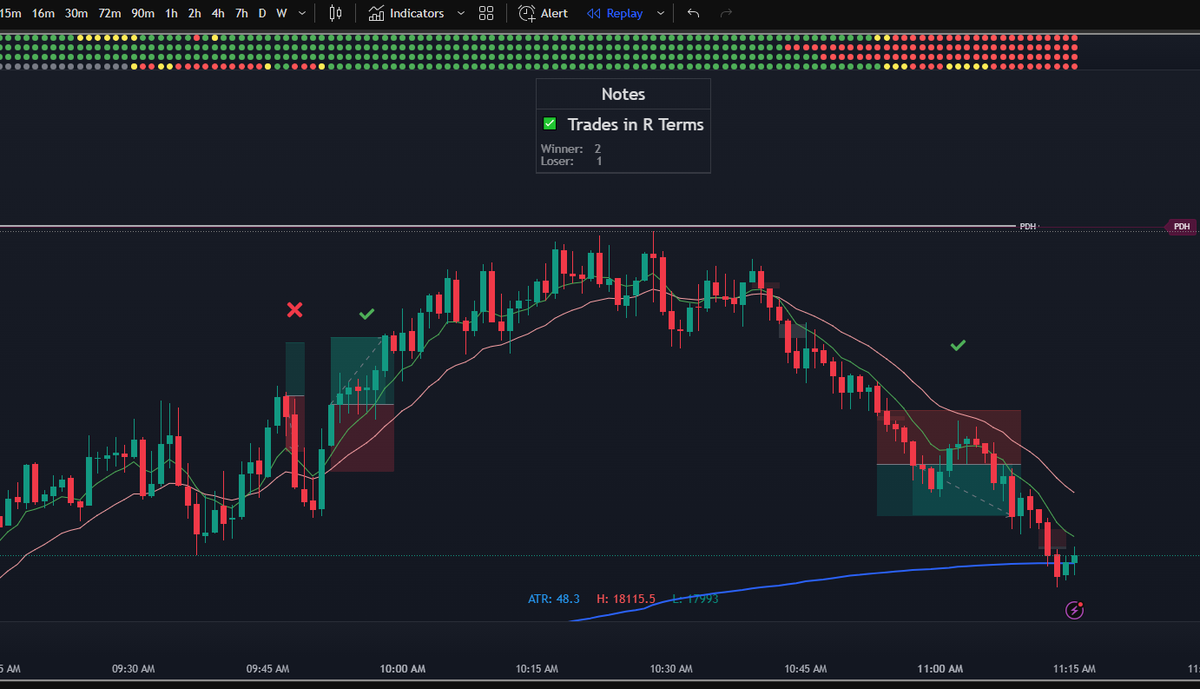
Task: Click the H: 18115.5 readout
Action: (x=626, y=599)
